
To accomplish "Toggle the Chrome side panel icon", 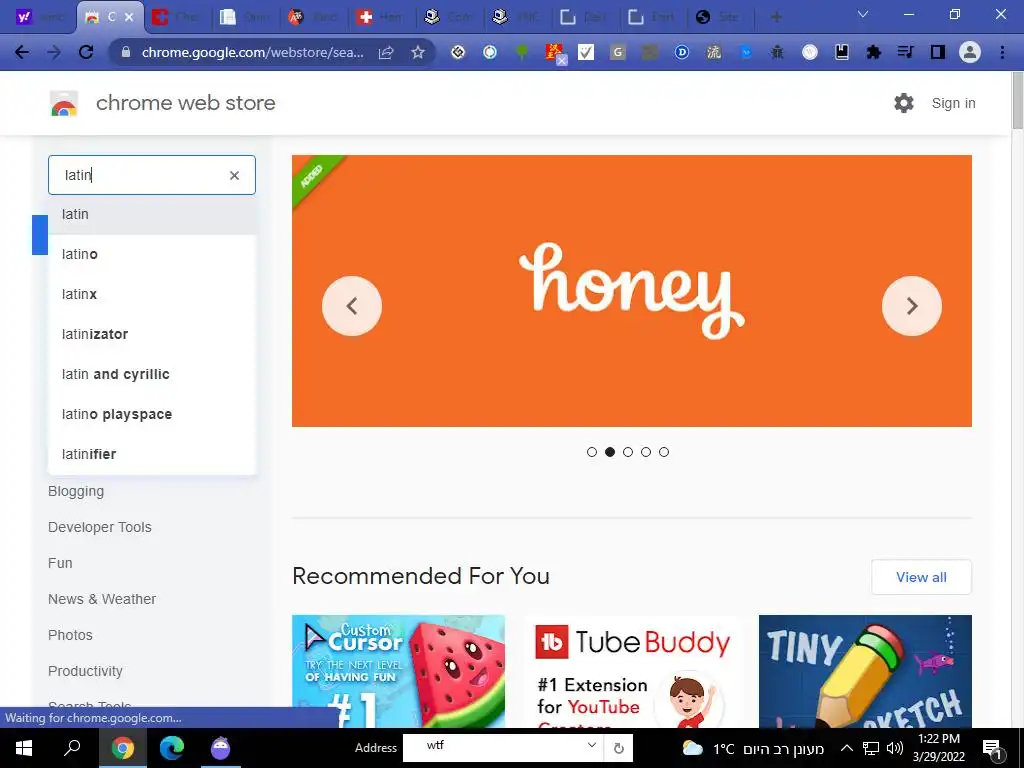I will [938, 52].
